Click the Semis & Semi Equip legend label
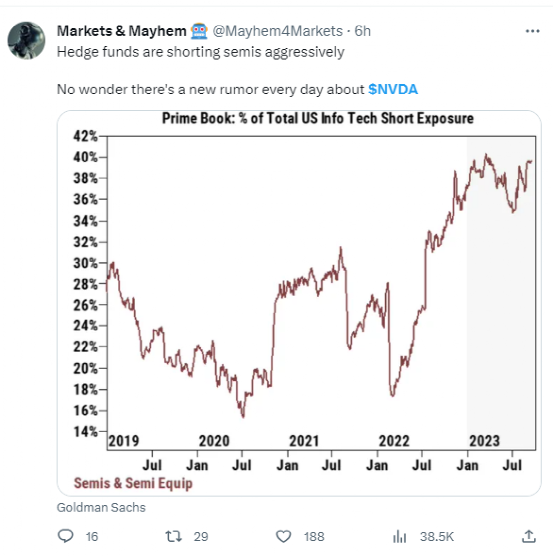553x557 pixels. (x=133, y=483)
